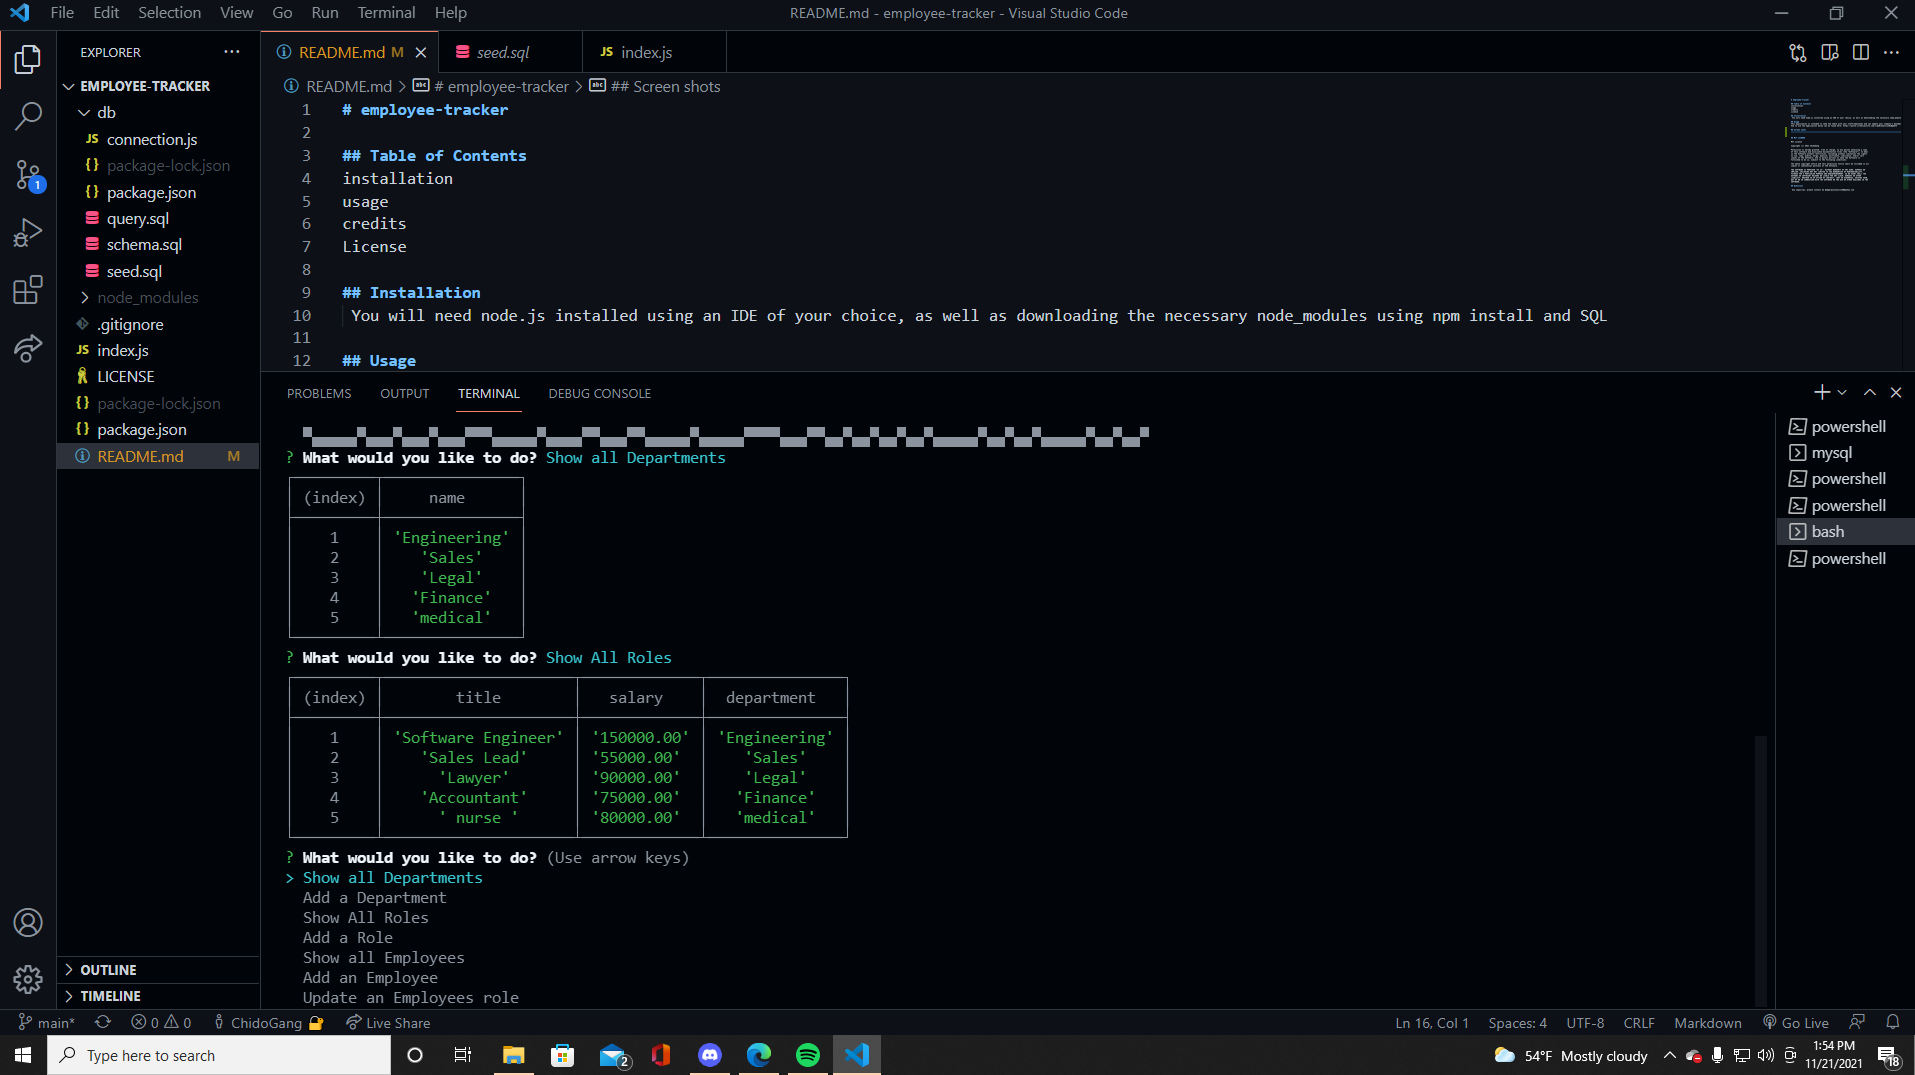Start Live Share session from status bar

[388, 1022]
